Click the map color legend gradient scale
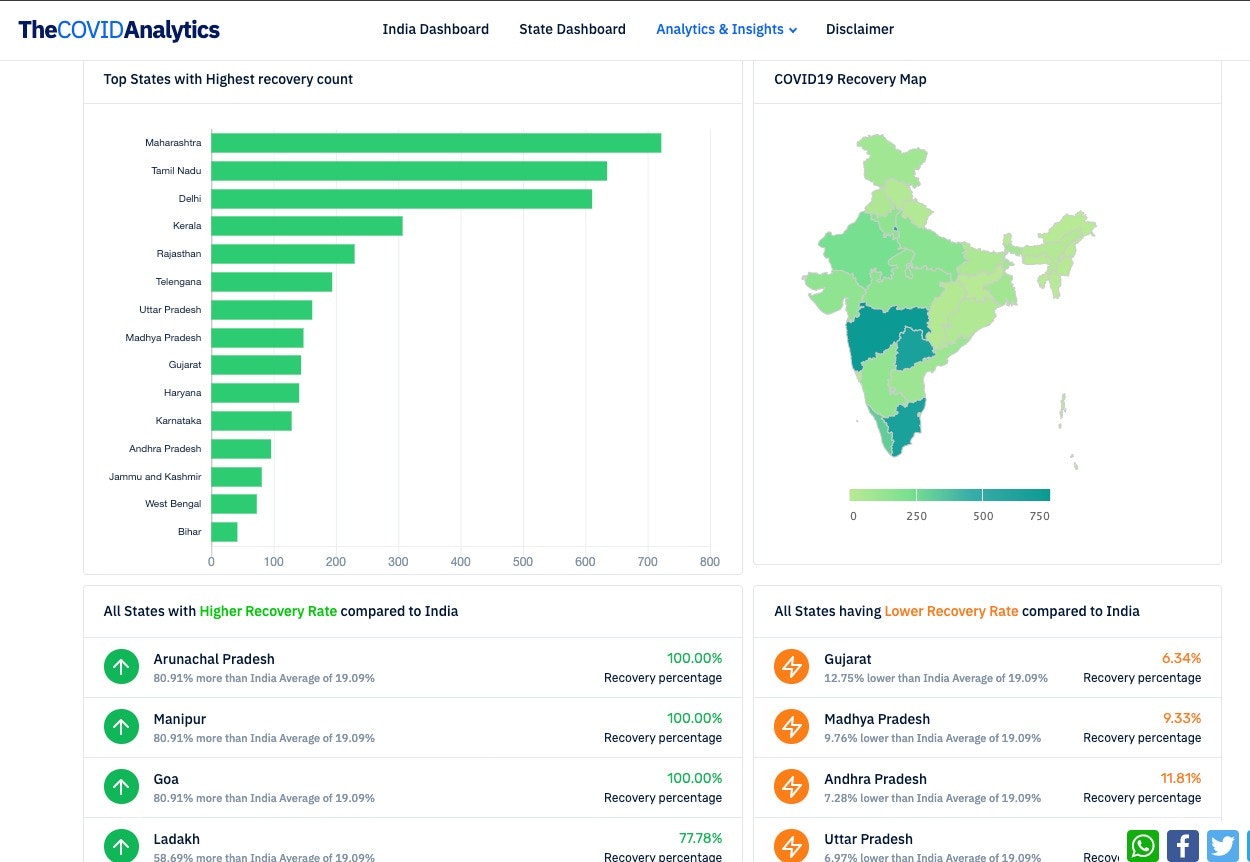The image size is (1250, 862). point(948,494)
